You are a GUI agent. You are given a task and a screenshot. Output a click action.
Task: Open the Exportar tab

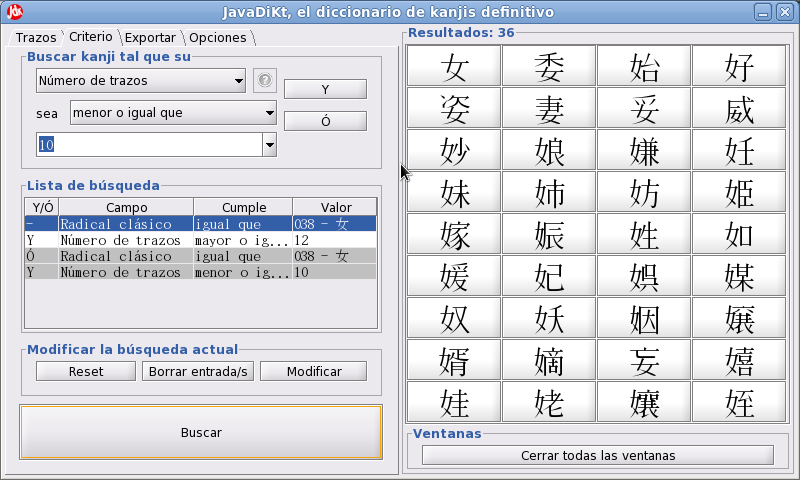[150, 37]
